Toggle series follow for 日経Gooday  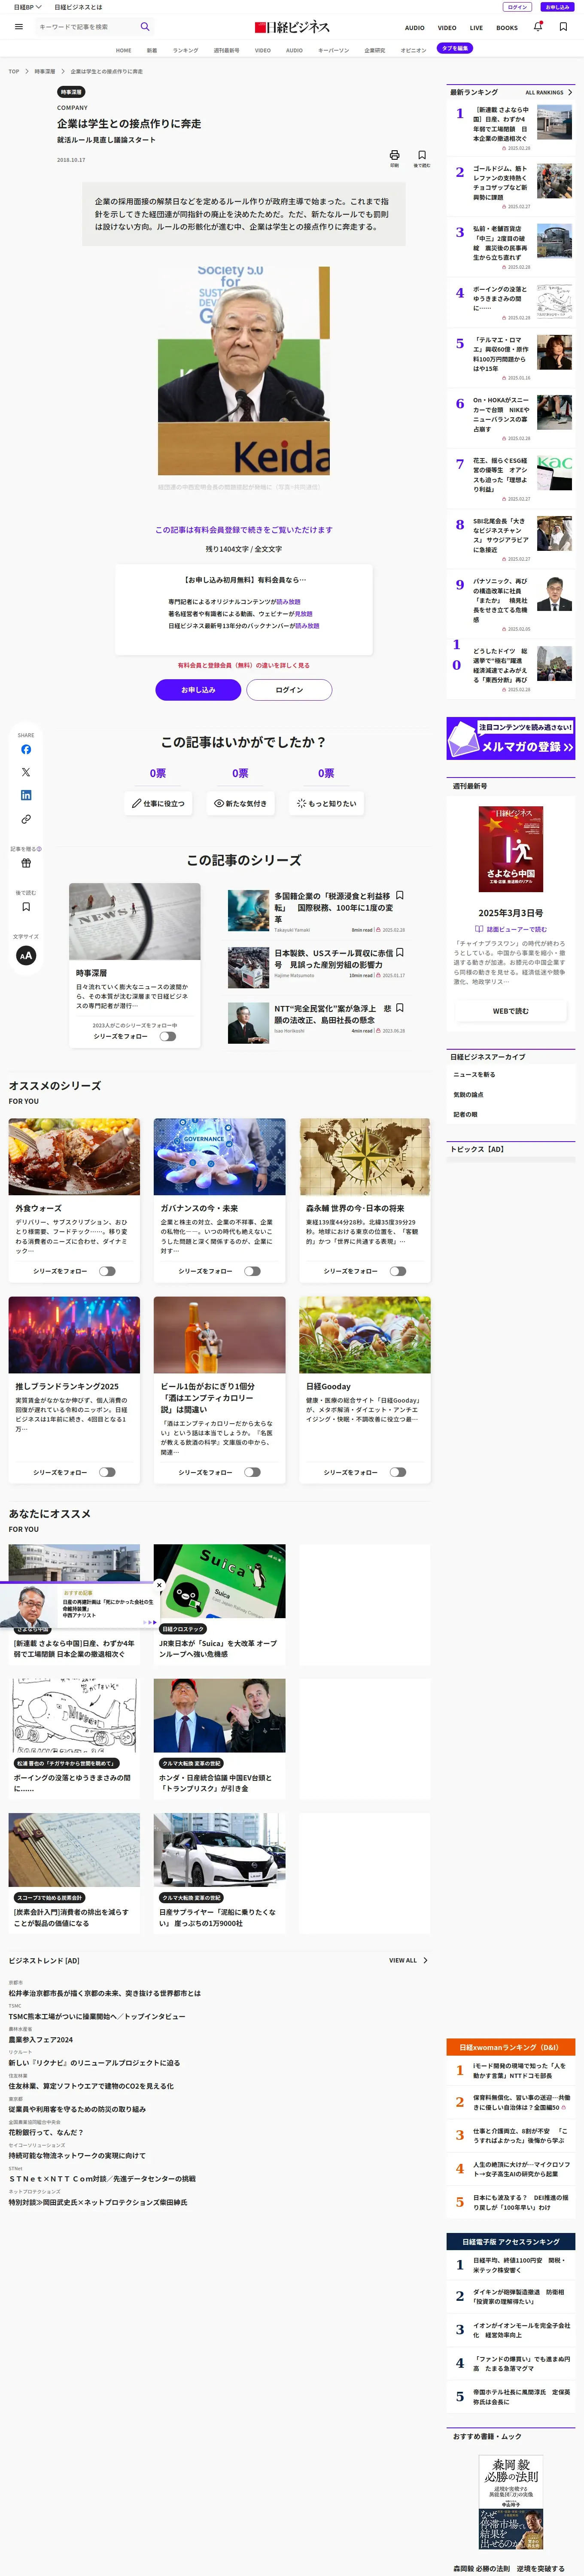(x=398, y=1472)
